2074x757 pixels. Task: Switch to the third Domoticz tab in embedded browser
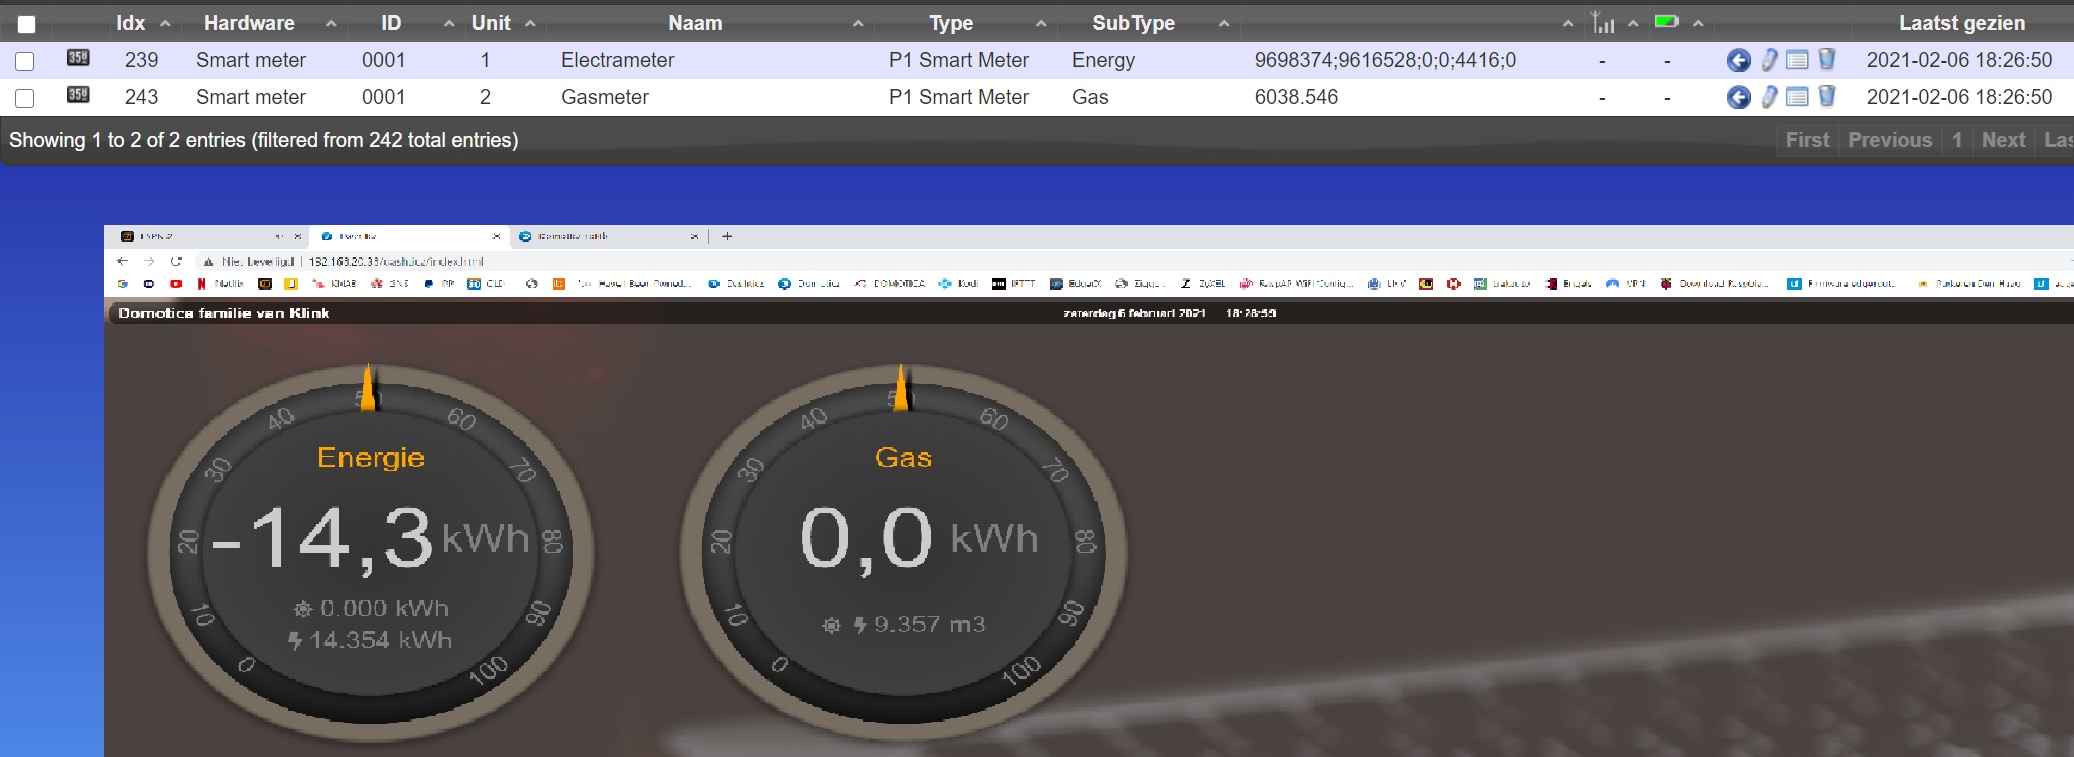coord(607,236)
